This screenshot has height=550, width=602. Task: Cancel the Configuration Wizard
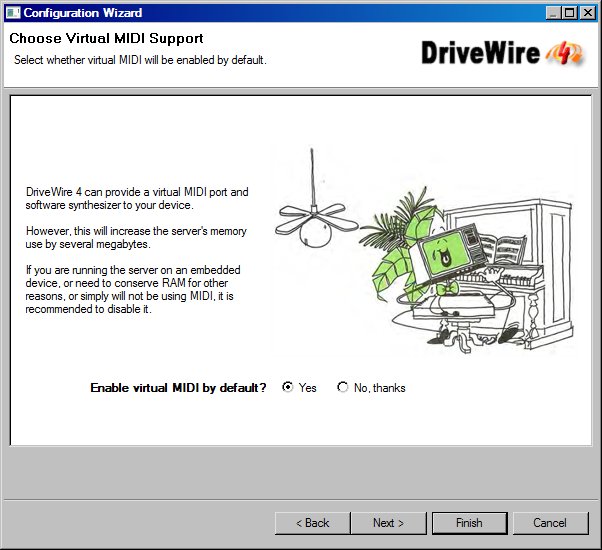pyautogui.click(x=550, y=523)
